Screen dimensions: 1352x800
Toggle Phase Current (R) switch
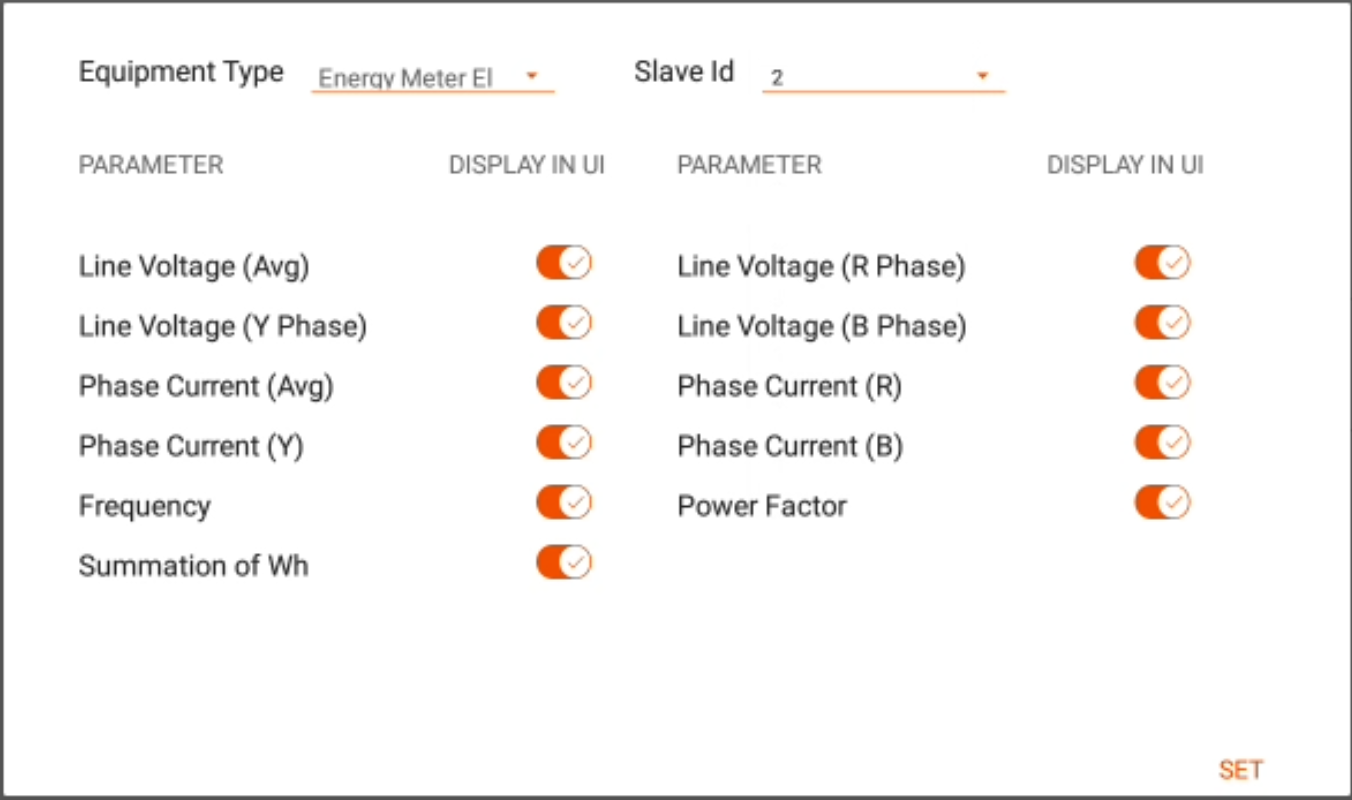point(1162,383)
